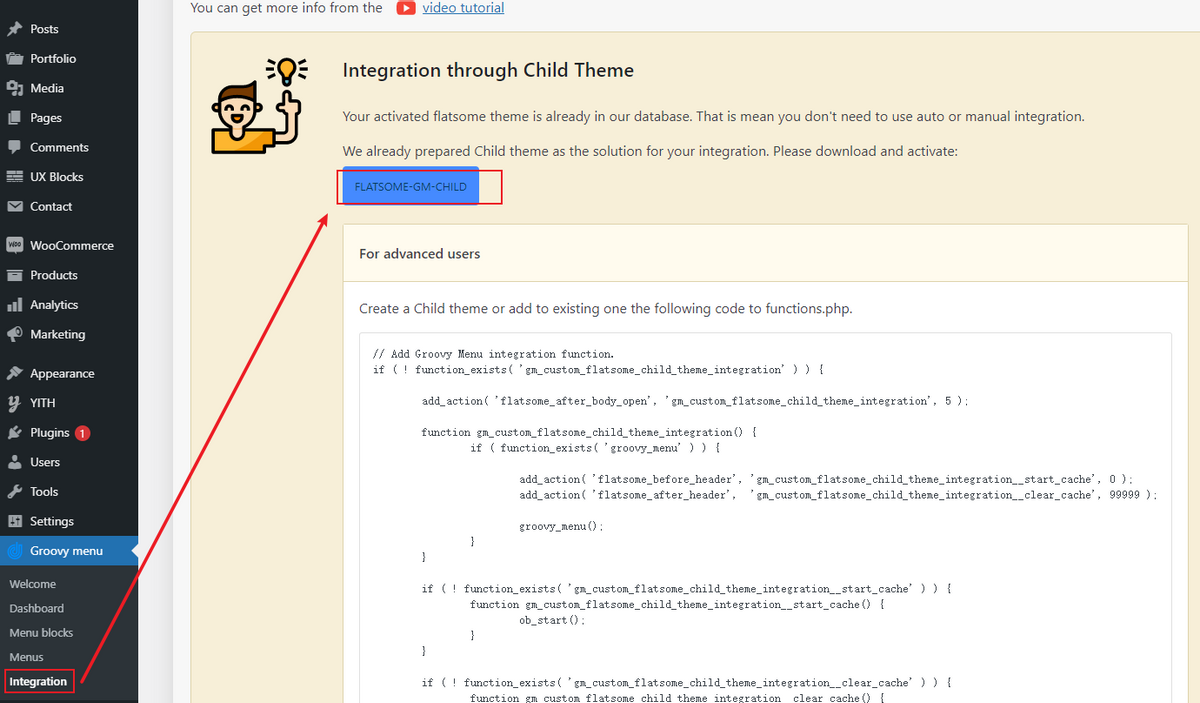Viewport: 1200px width, 703px height.
Task: Click the Groovy menu logo icon
Action: click(x=14, y=551)
